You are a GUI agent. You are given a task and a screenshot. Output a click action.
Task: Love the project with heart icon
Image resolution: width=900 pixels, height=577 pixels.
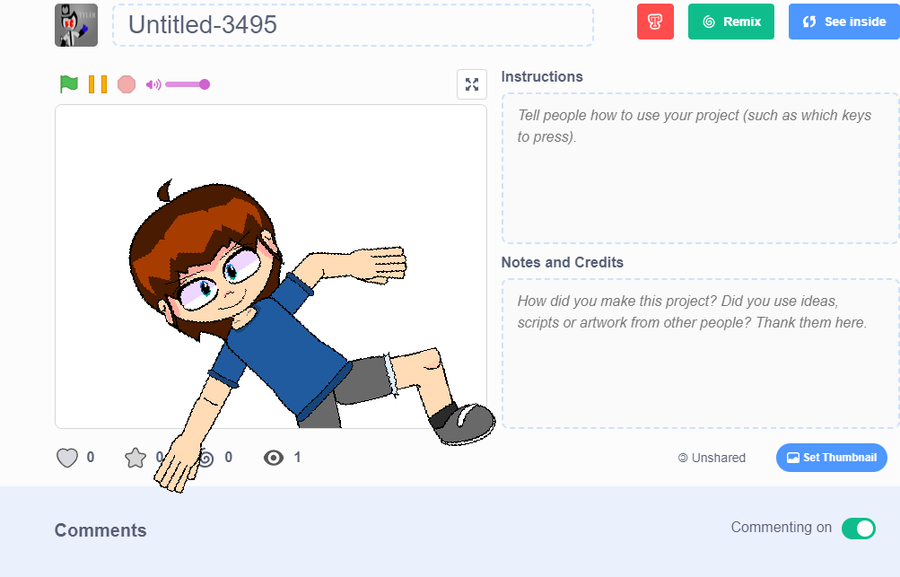tap(67, 458)
